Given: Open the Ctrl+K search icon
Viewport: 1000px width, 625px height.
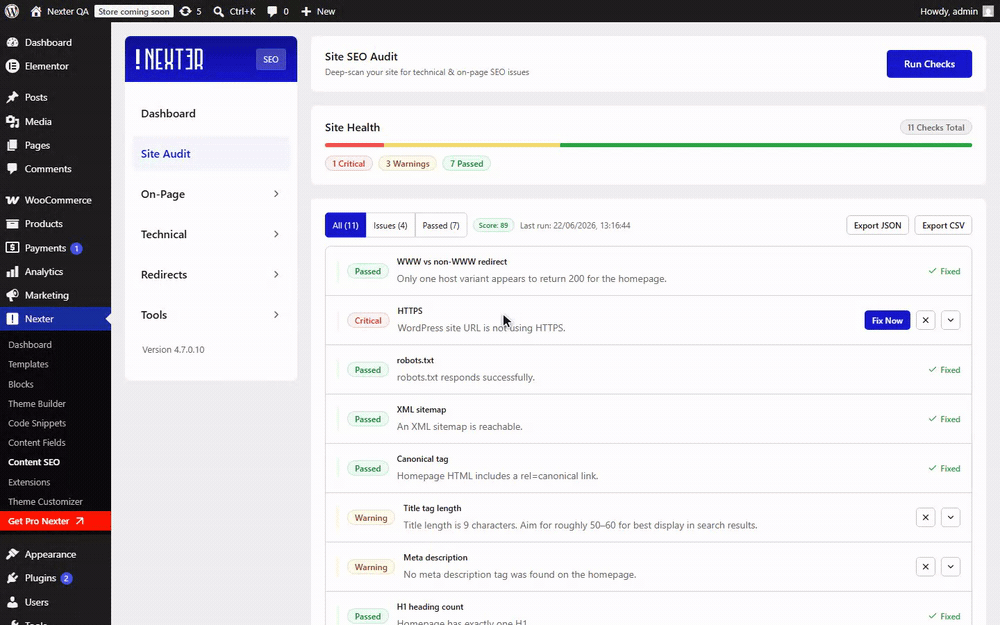Looking at the screenshot, I should [x=219, y=11].
